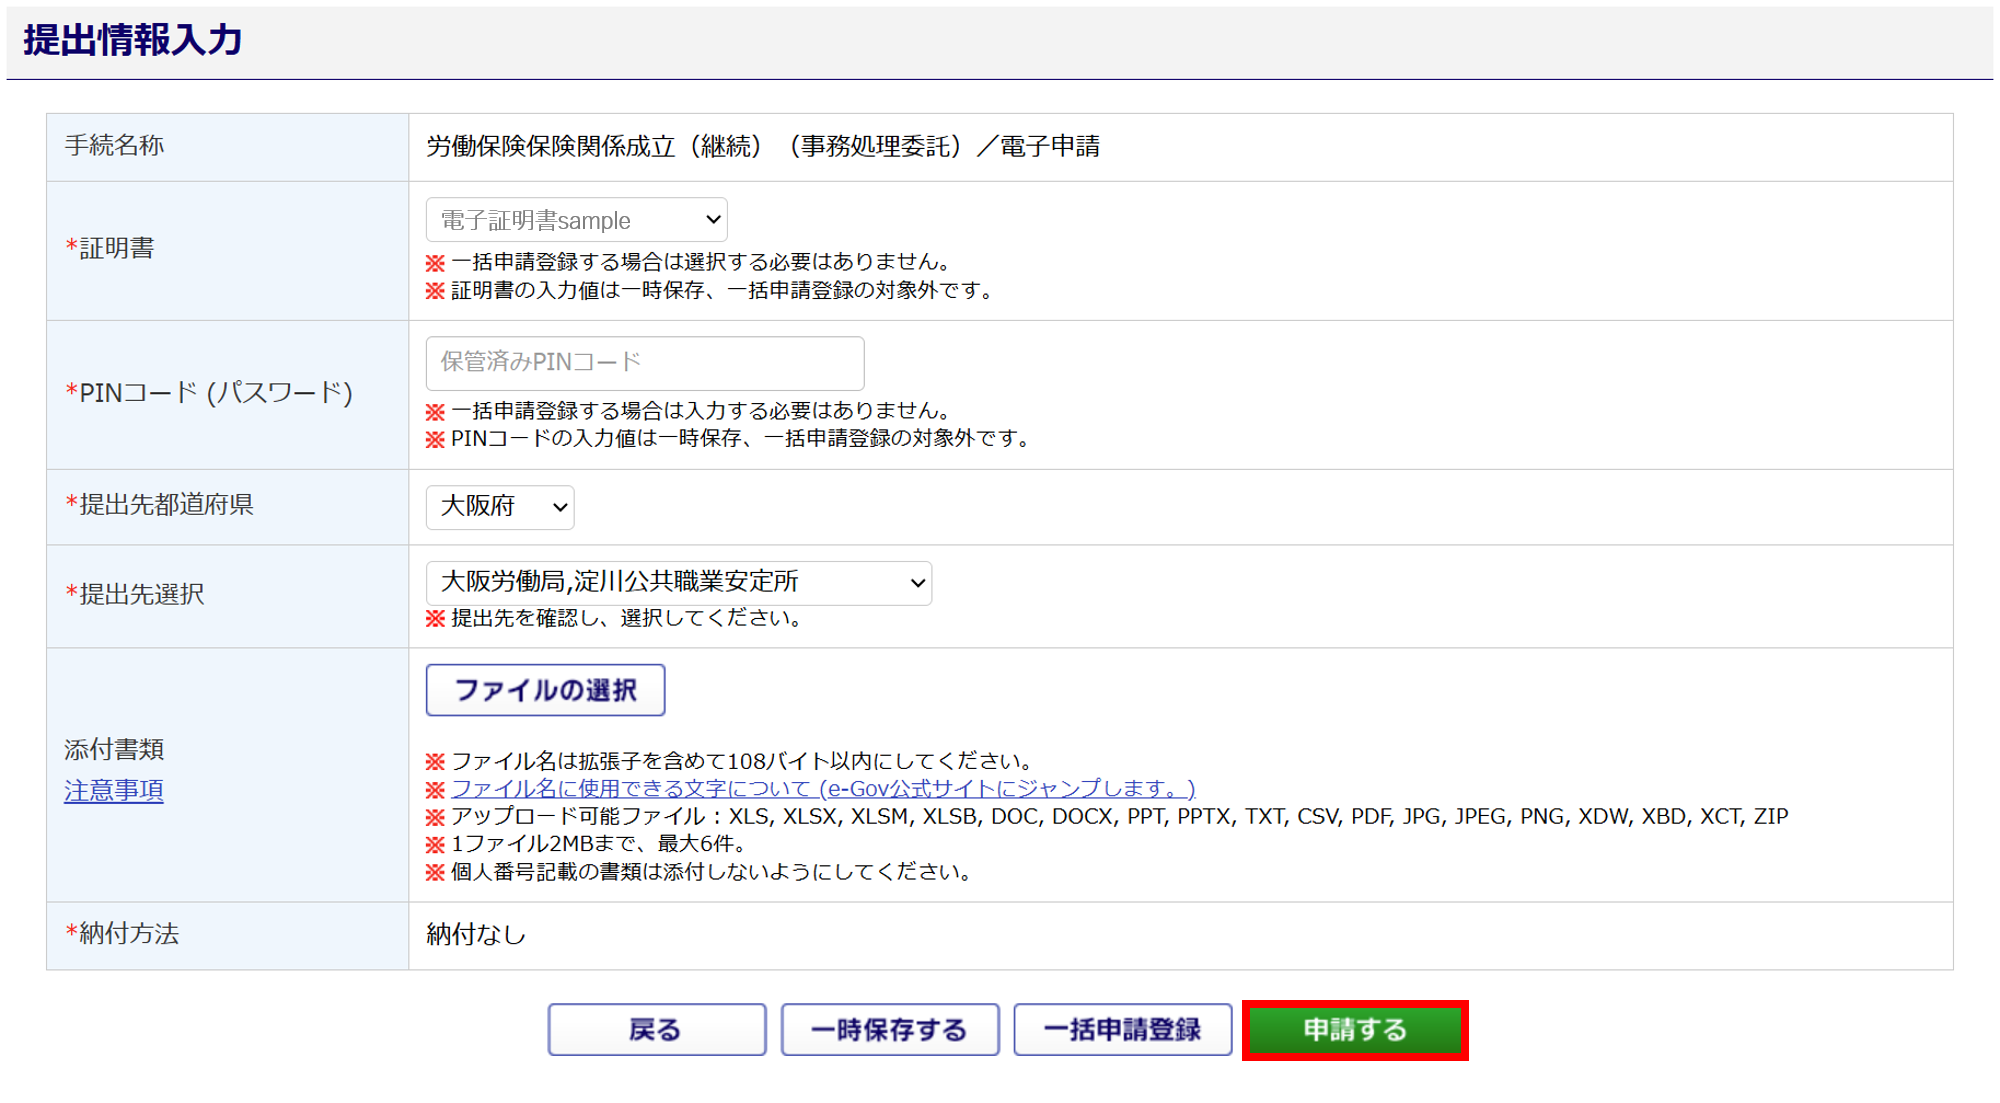The width and height of the screenshot is (2000, 1103).
Task: Click the 一括申請登録 button
Action: click(x=1122, y=1029)
